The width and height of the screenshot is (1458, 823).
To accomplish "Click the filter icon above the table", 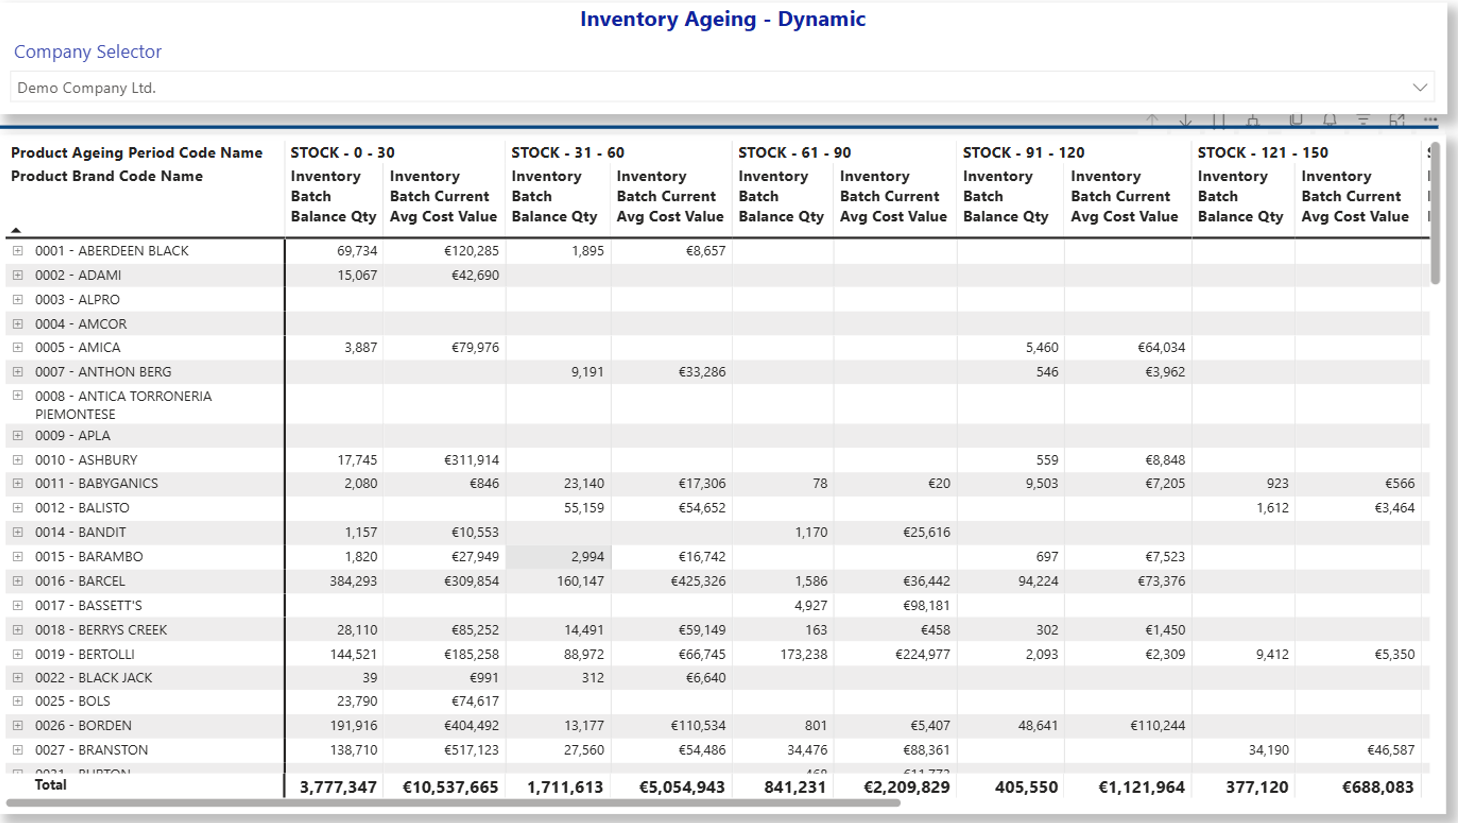I will (1363, 120).
